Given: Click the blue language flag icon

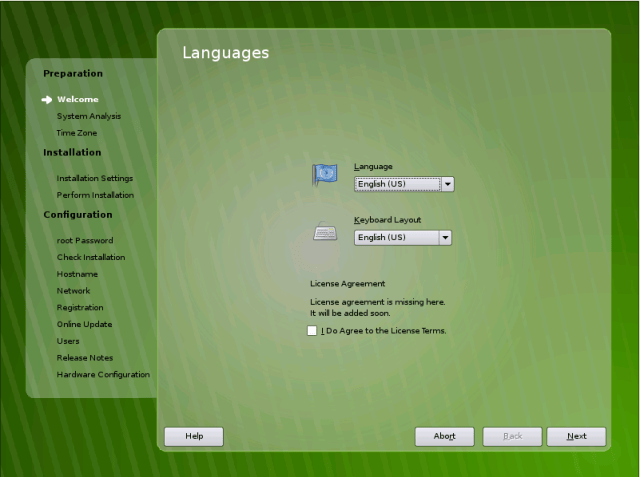Looking at the screenshot, I should coord(325,175).
